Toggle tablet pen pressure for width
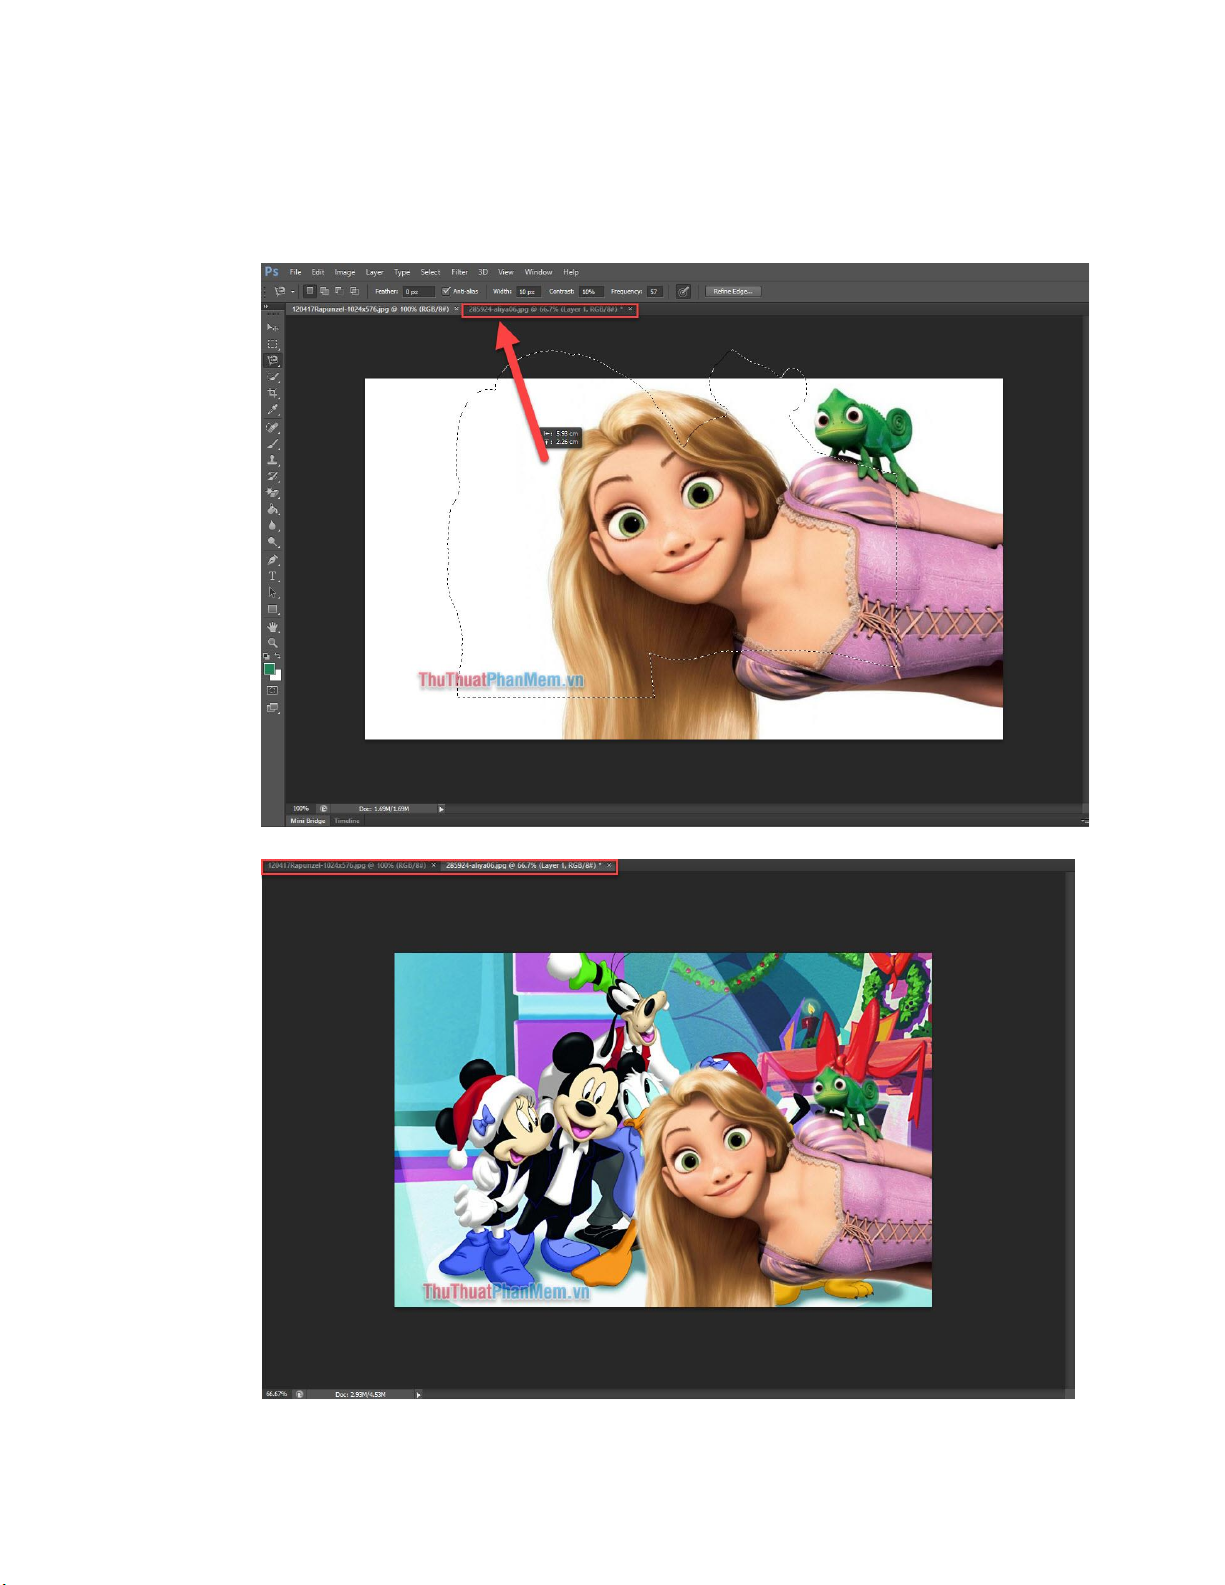This screenshot has width=1225, height=1585. tap(684, 292)
